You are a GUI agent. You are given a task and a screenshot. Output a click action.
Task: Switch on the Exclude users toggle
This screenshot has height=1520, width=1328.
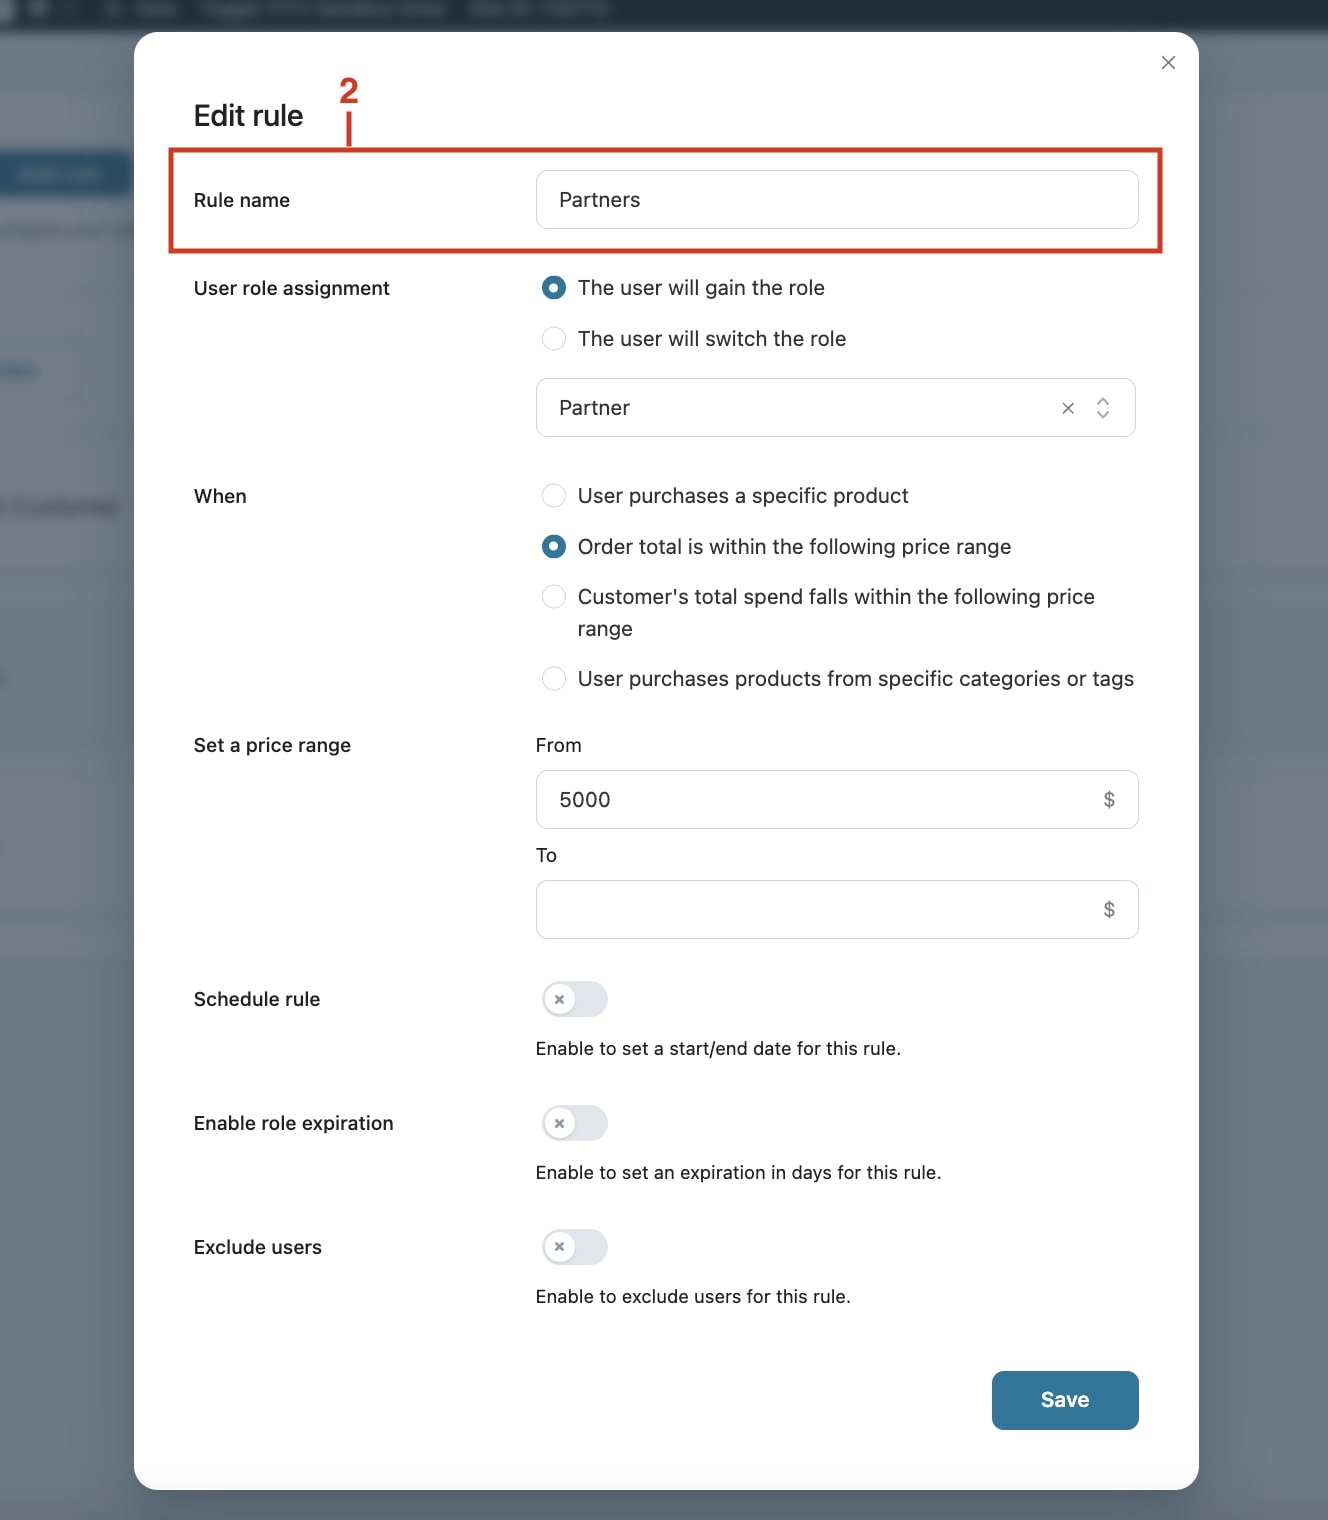coord(575,1247)
